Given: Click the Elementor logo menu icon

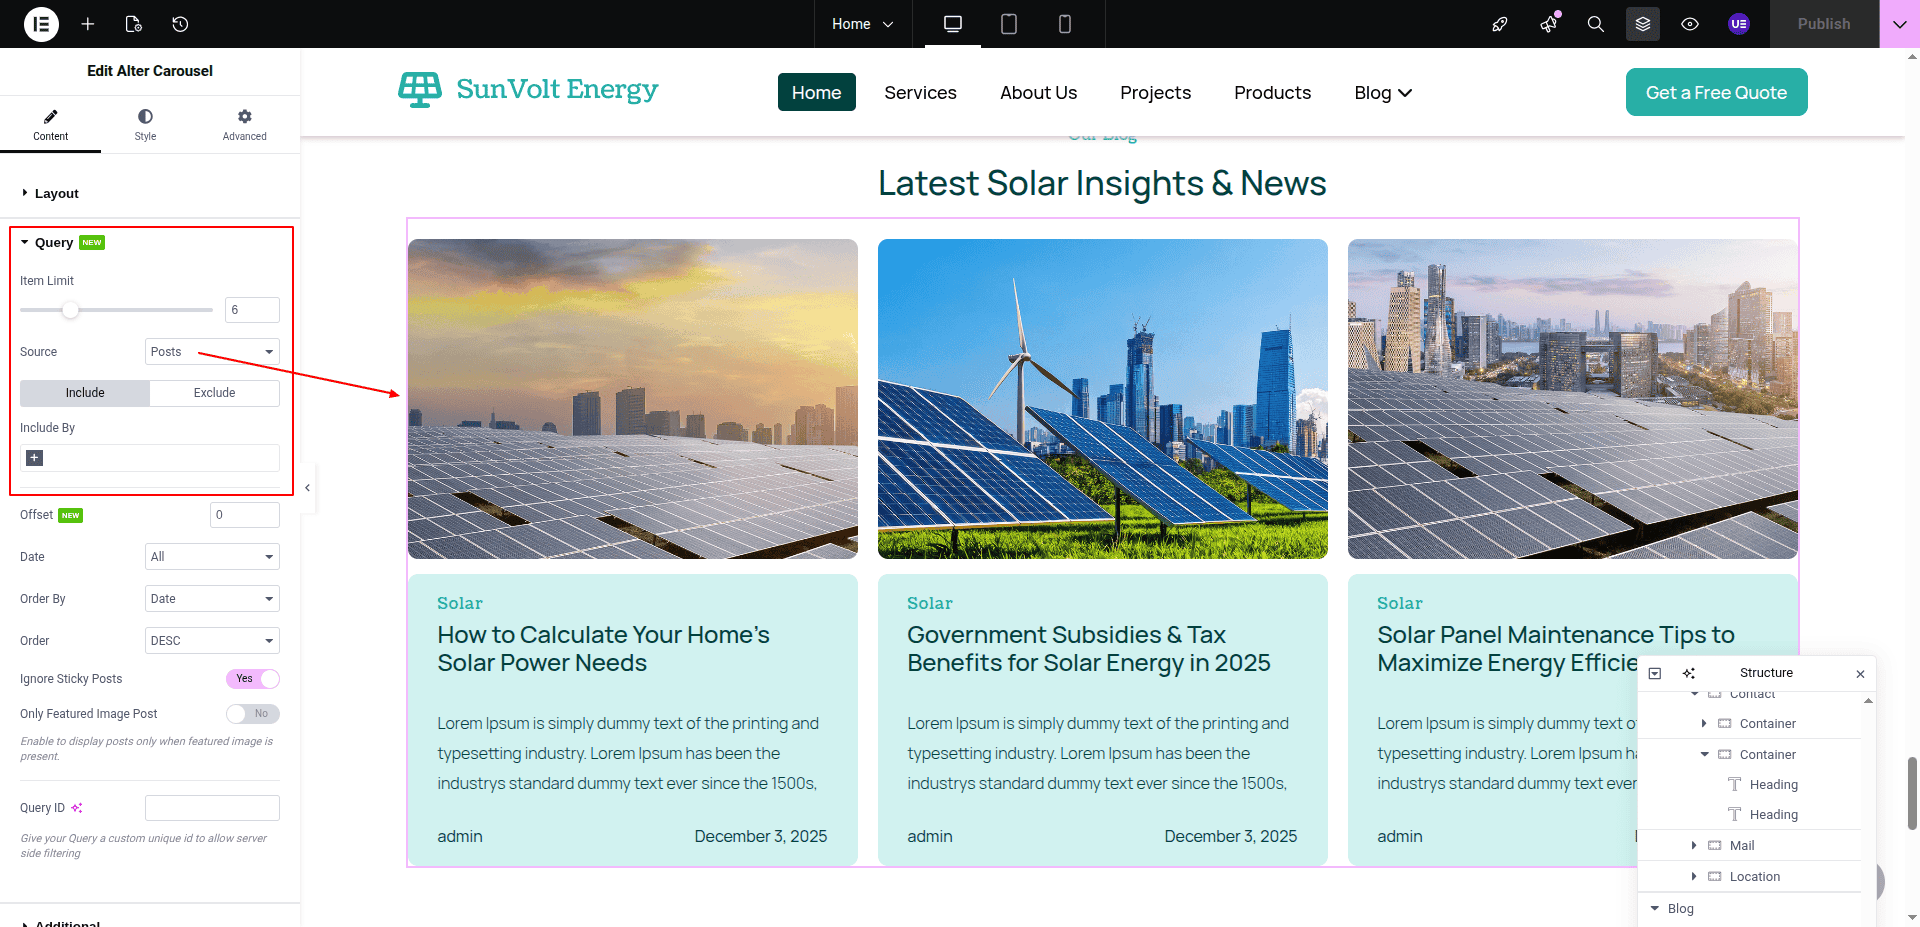Looking at the screenshot, I should pos(41,24).
